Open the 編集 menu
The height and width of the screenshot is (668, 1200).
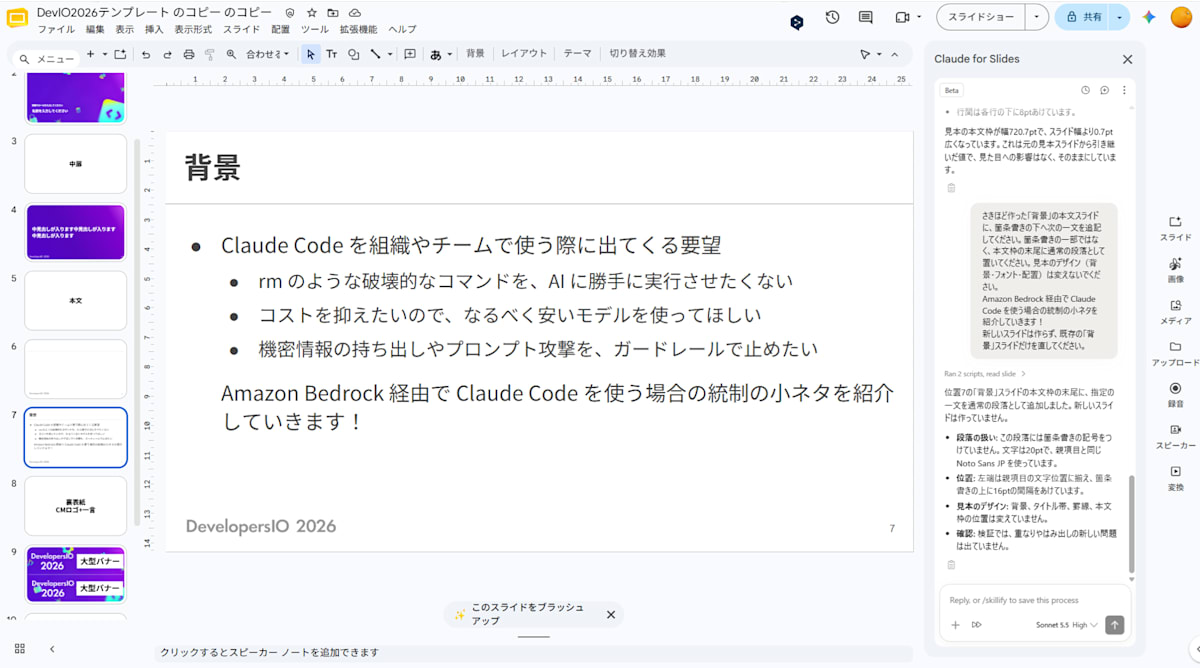[95, 29]
